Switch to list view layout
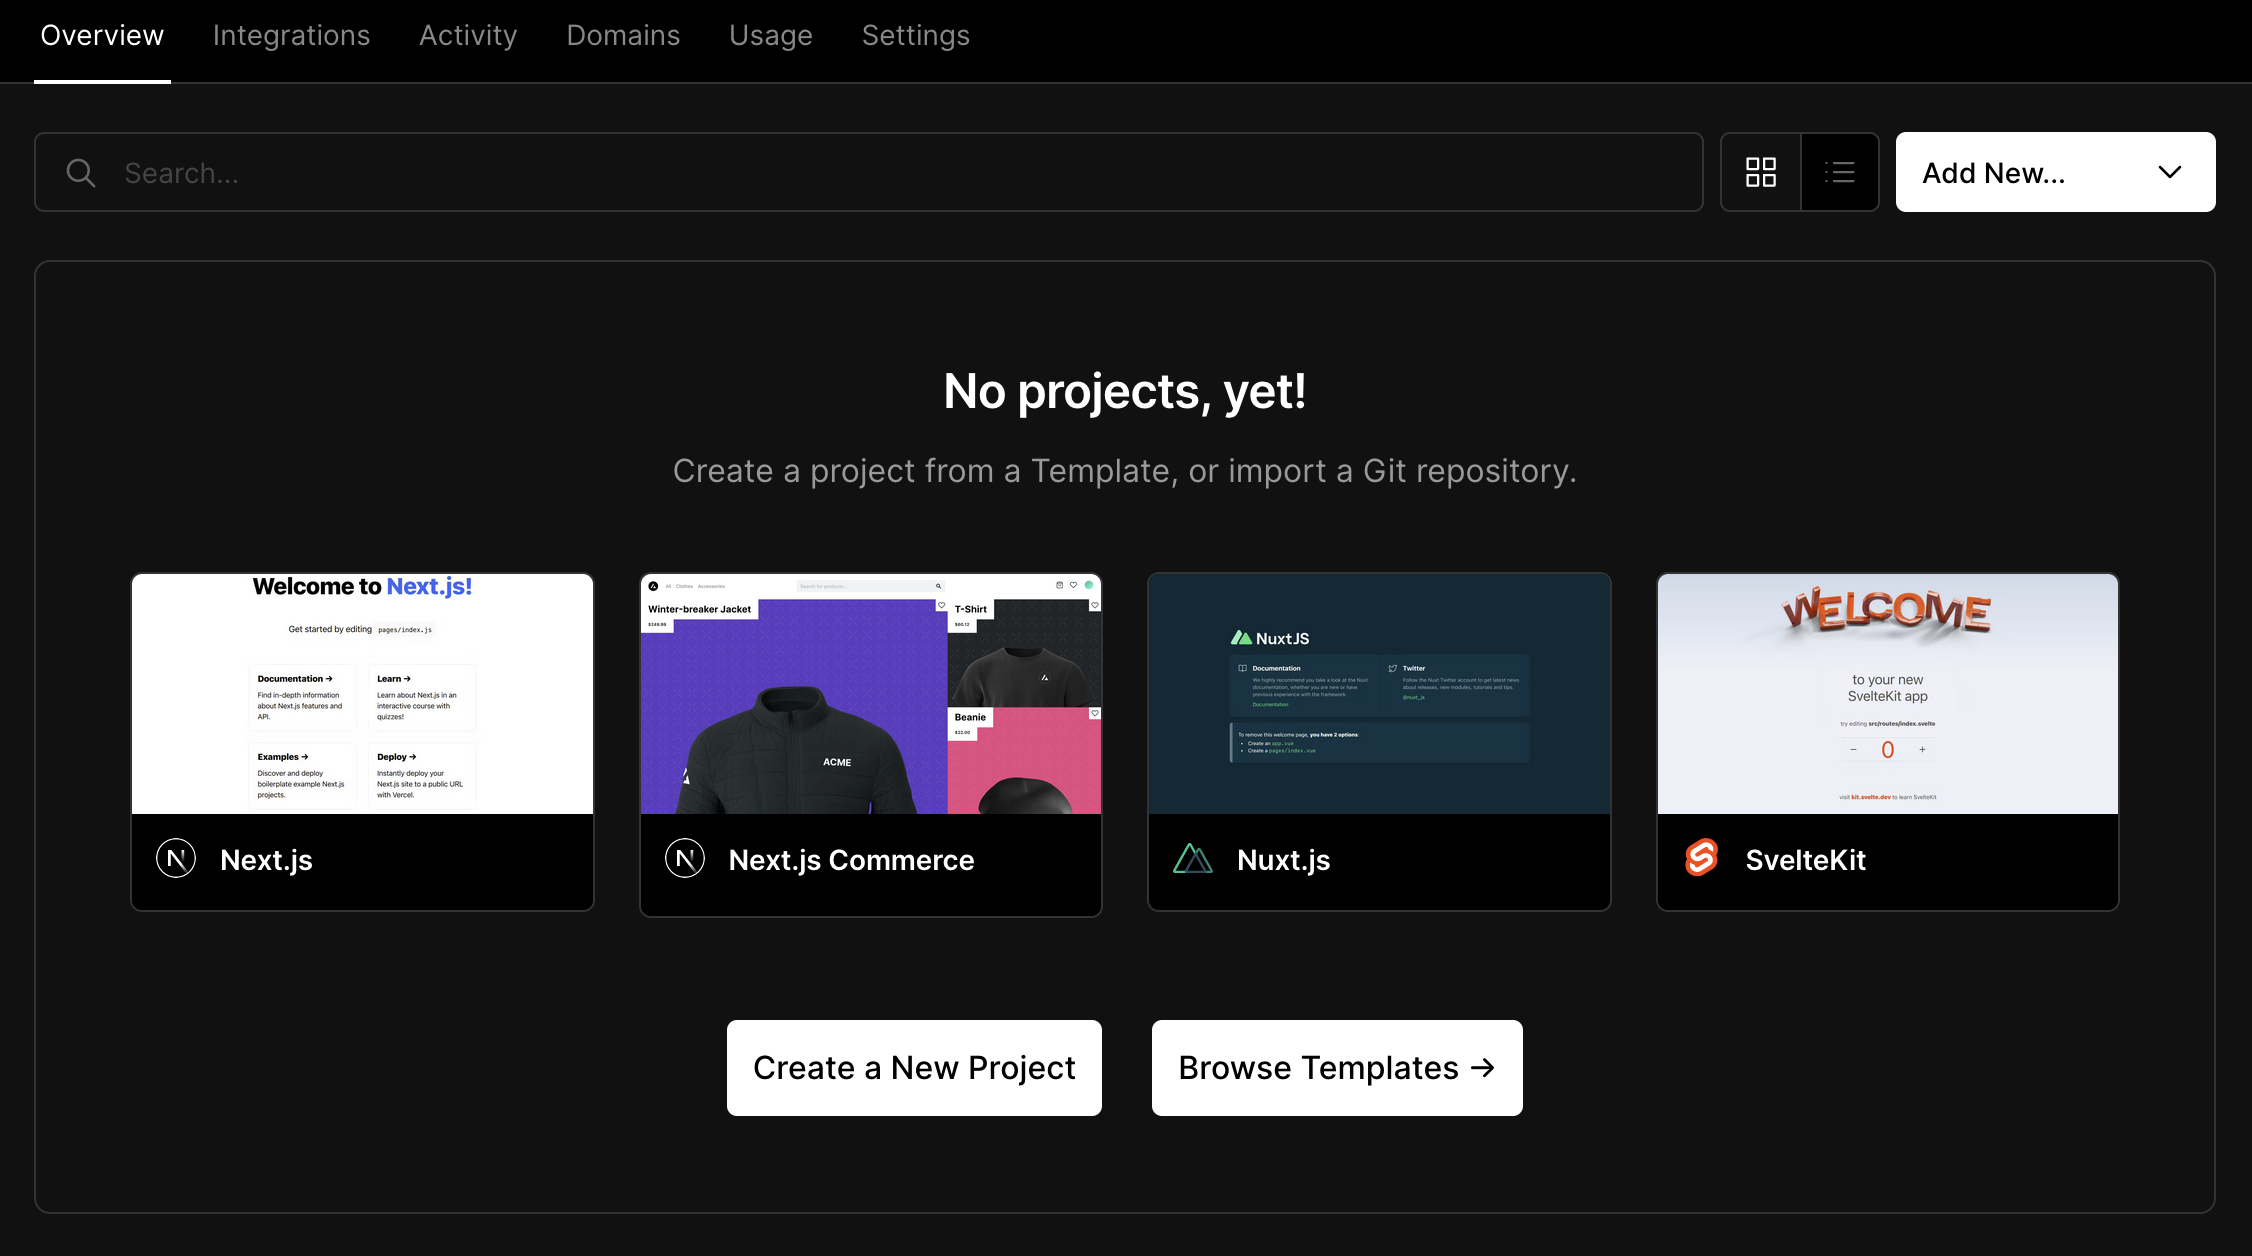Viewport: 2252px width, 1256px height. click(x=1840, y=172)
